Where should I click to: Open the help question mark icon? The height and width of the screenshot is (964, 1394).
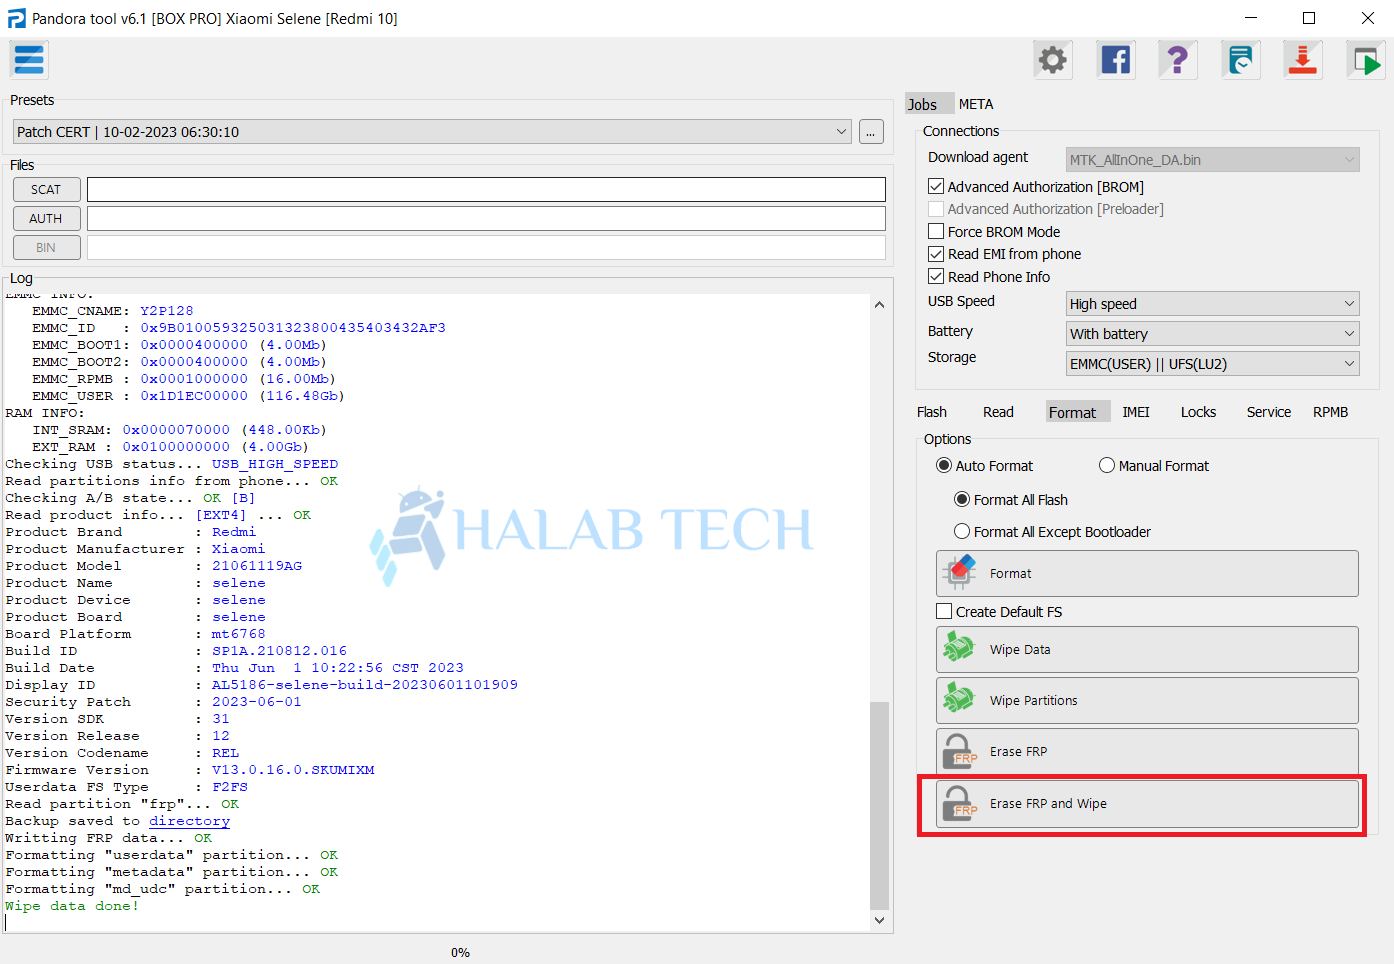(x=1178, y=60)
